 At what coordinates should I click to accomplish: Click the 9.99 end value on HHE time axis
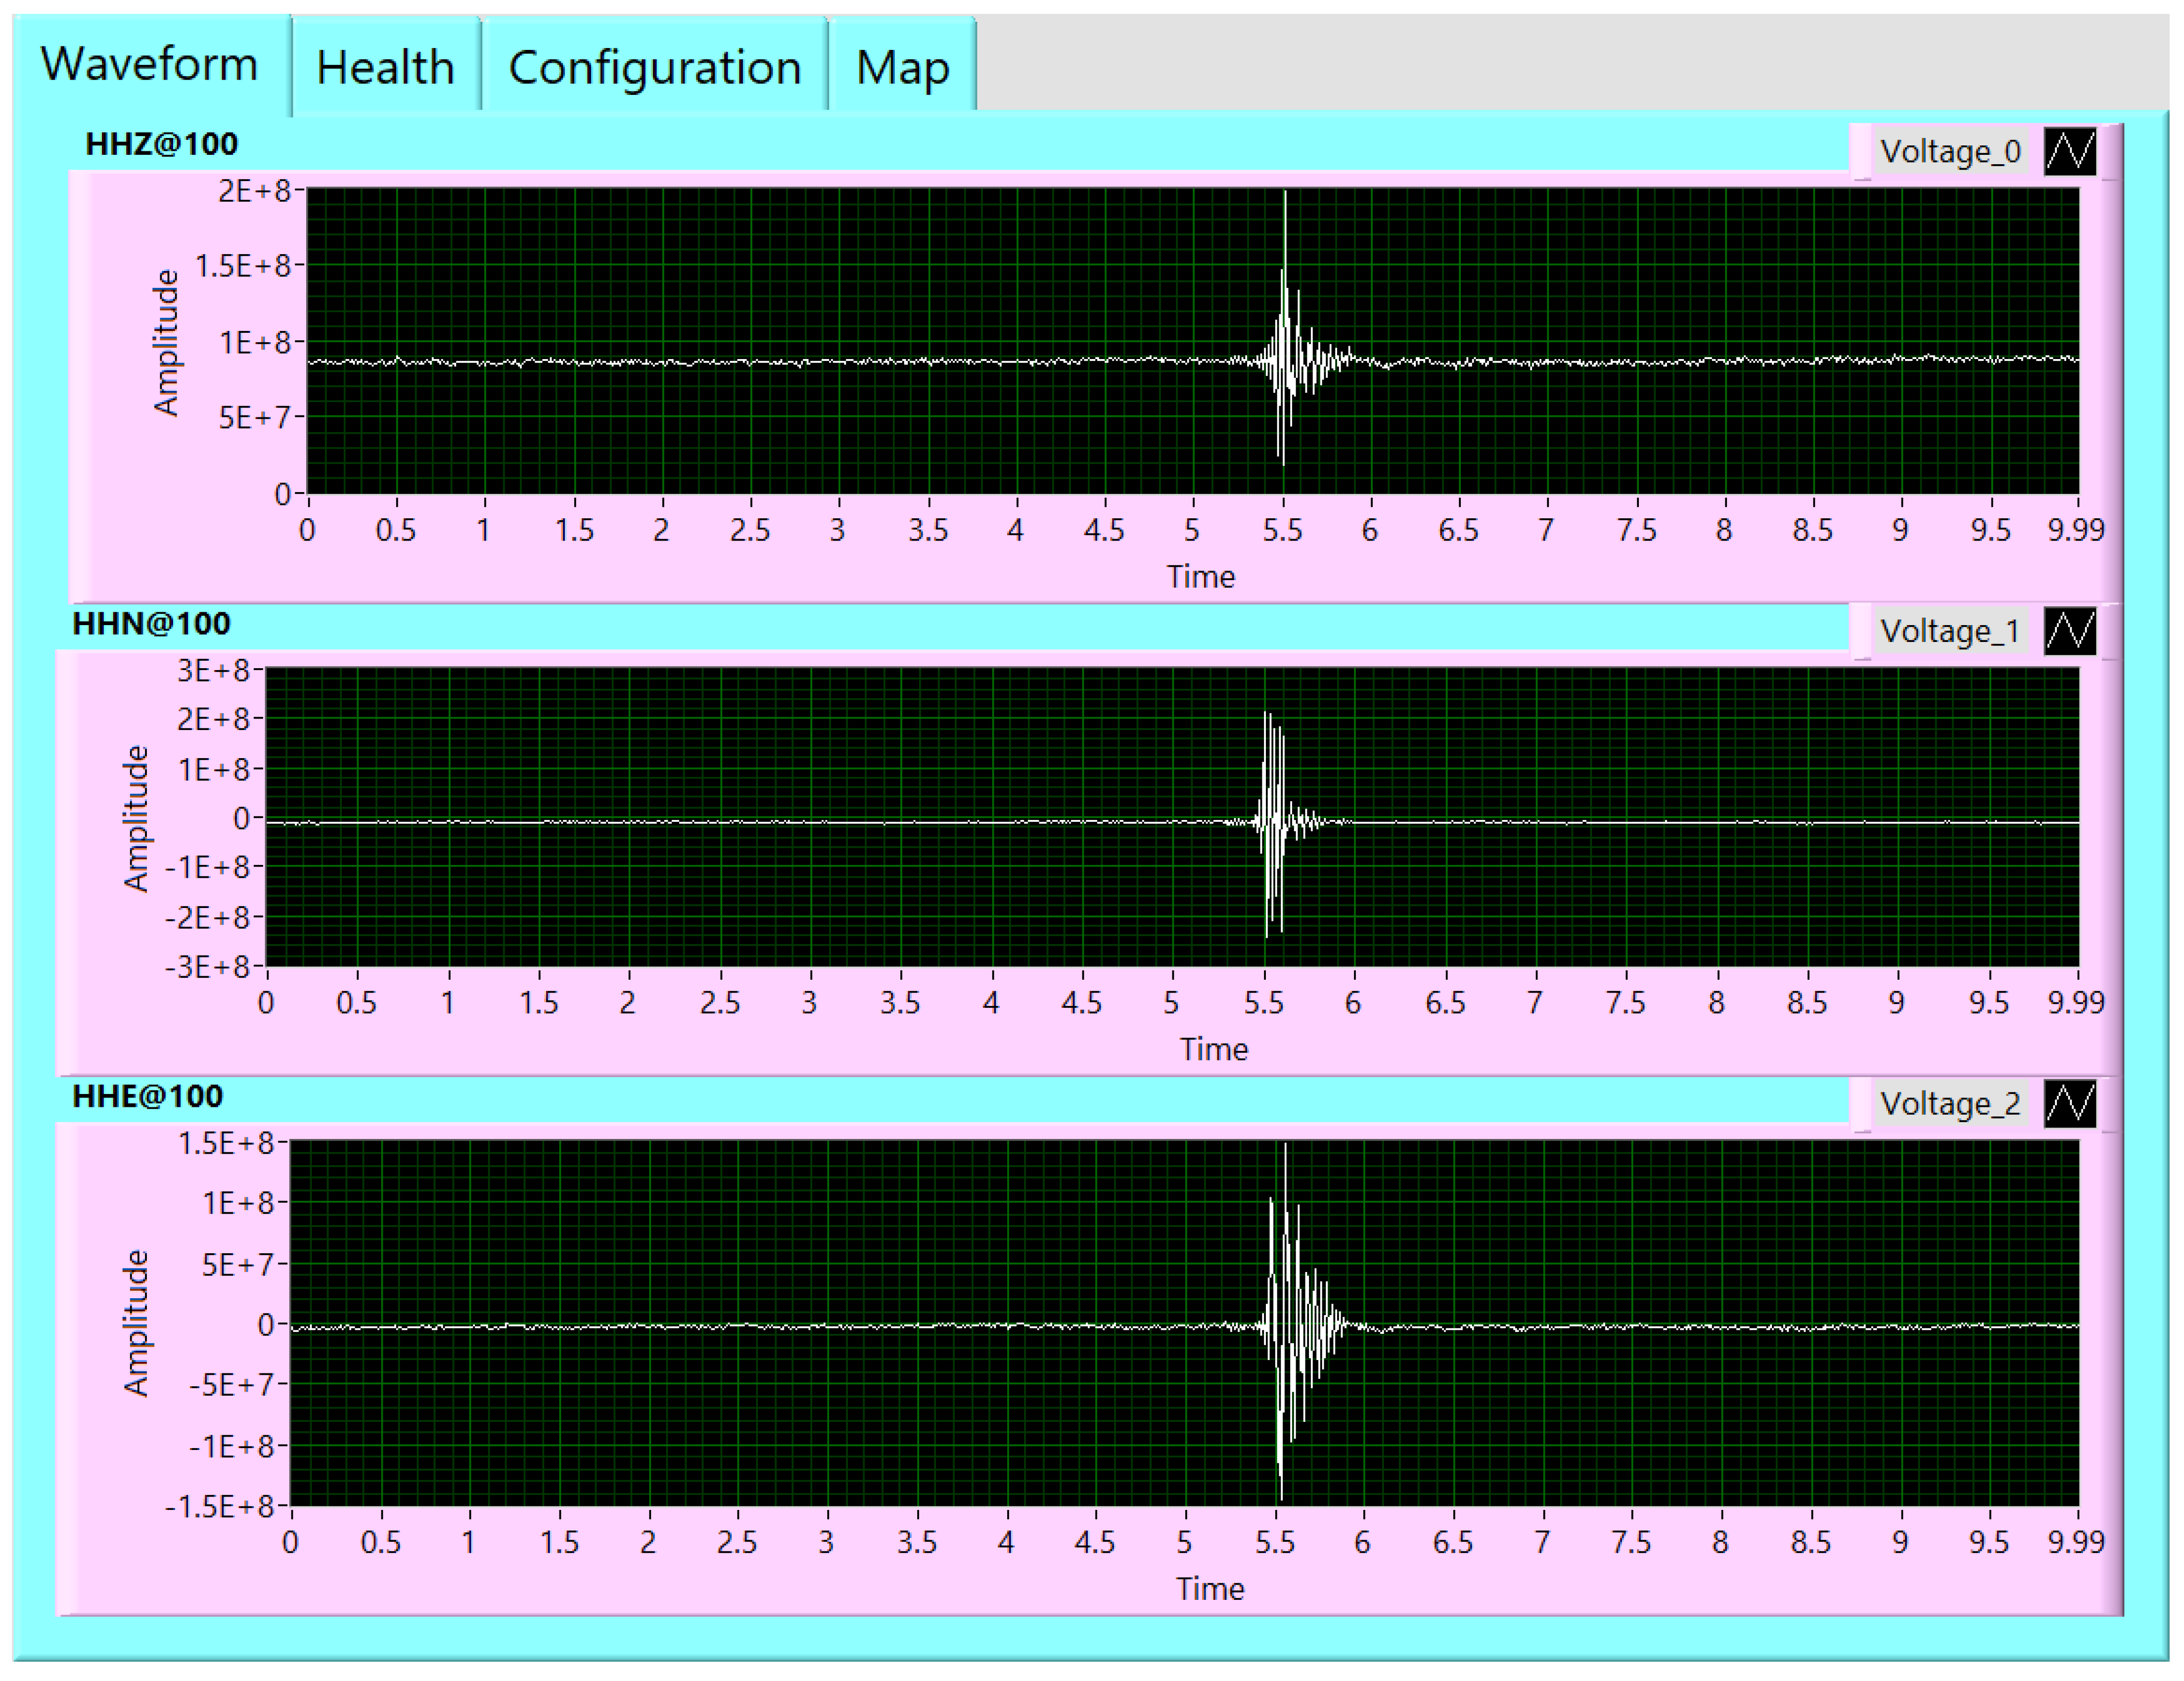[2075, 1542]
